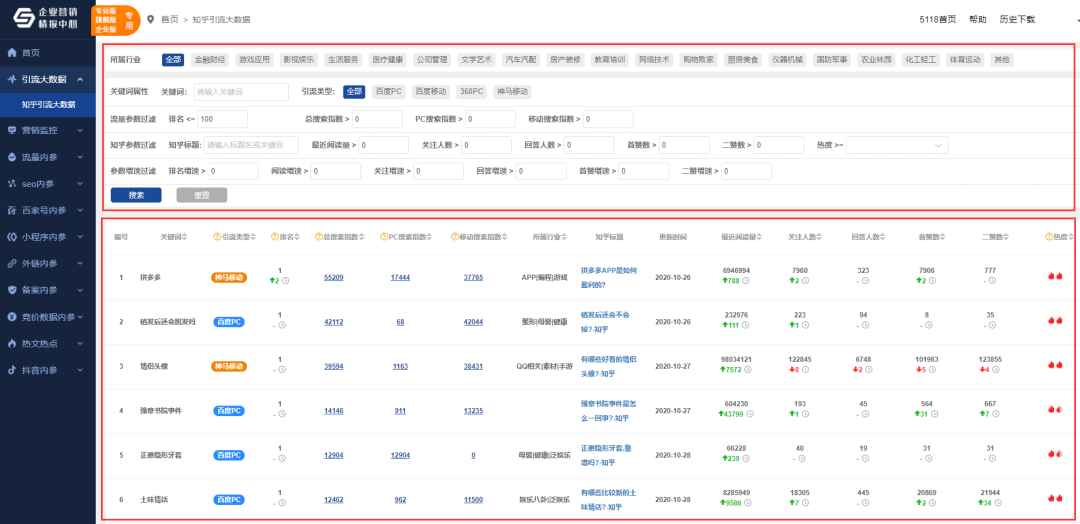Click the link icon beside 外链内参
Viewport: 1080px width, 524px height.
[12, 263]
